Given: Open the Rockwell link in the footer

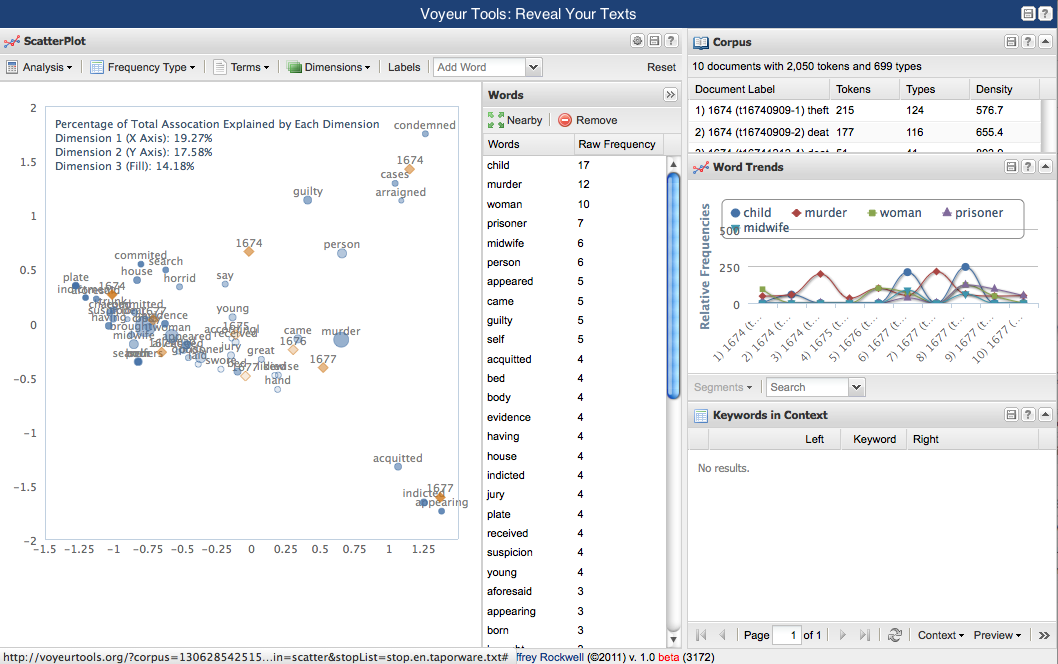Looking at the screenshot, I should [551, 657].
